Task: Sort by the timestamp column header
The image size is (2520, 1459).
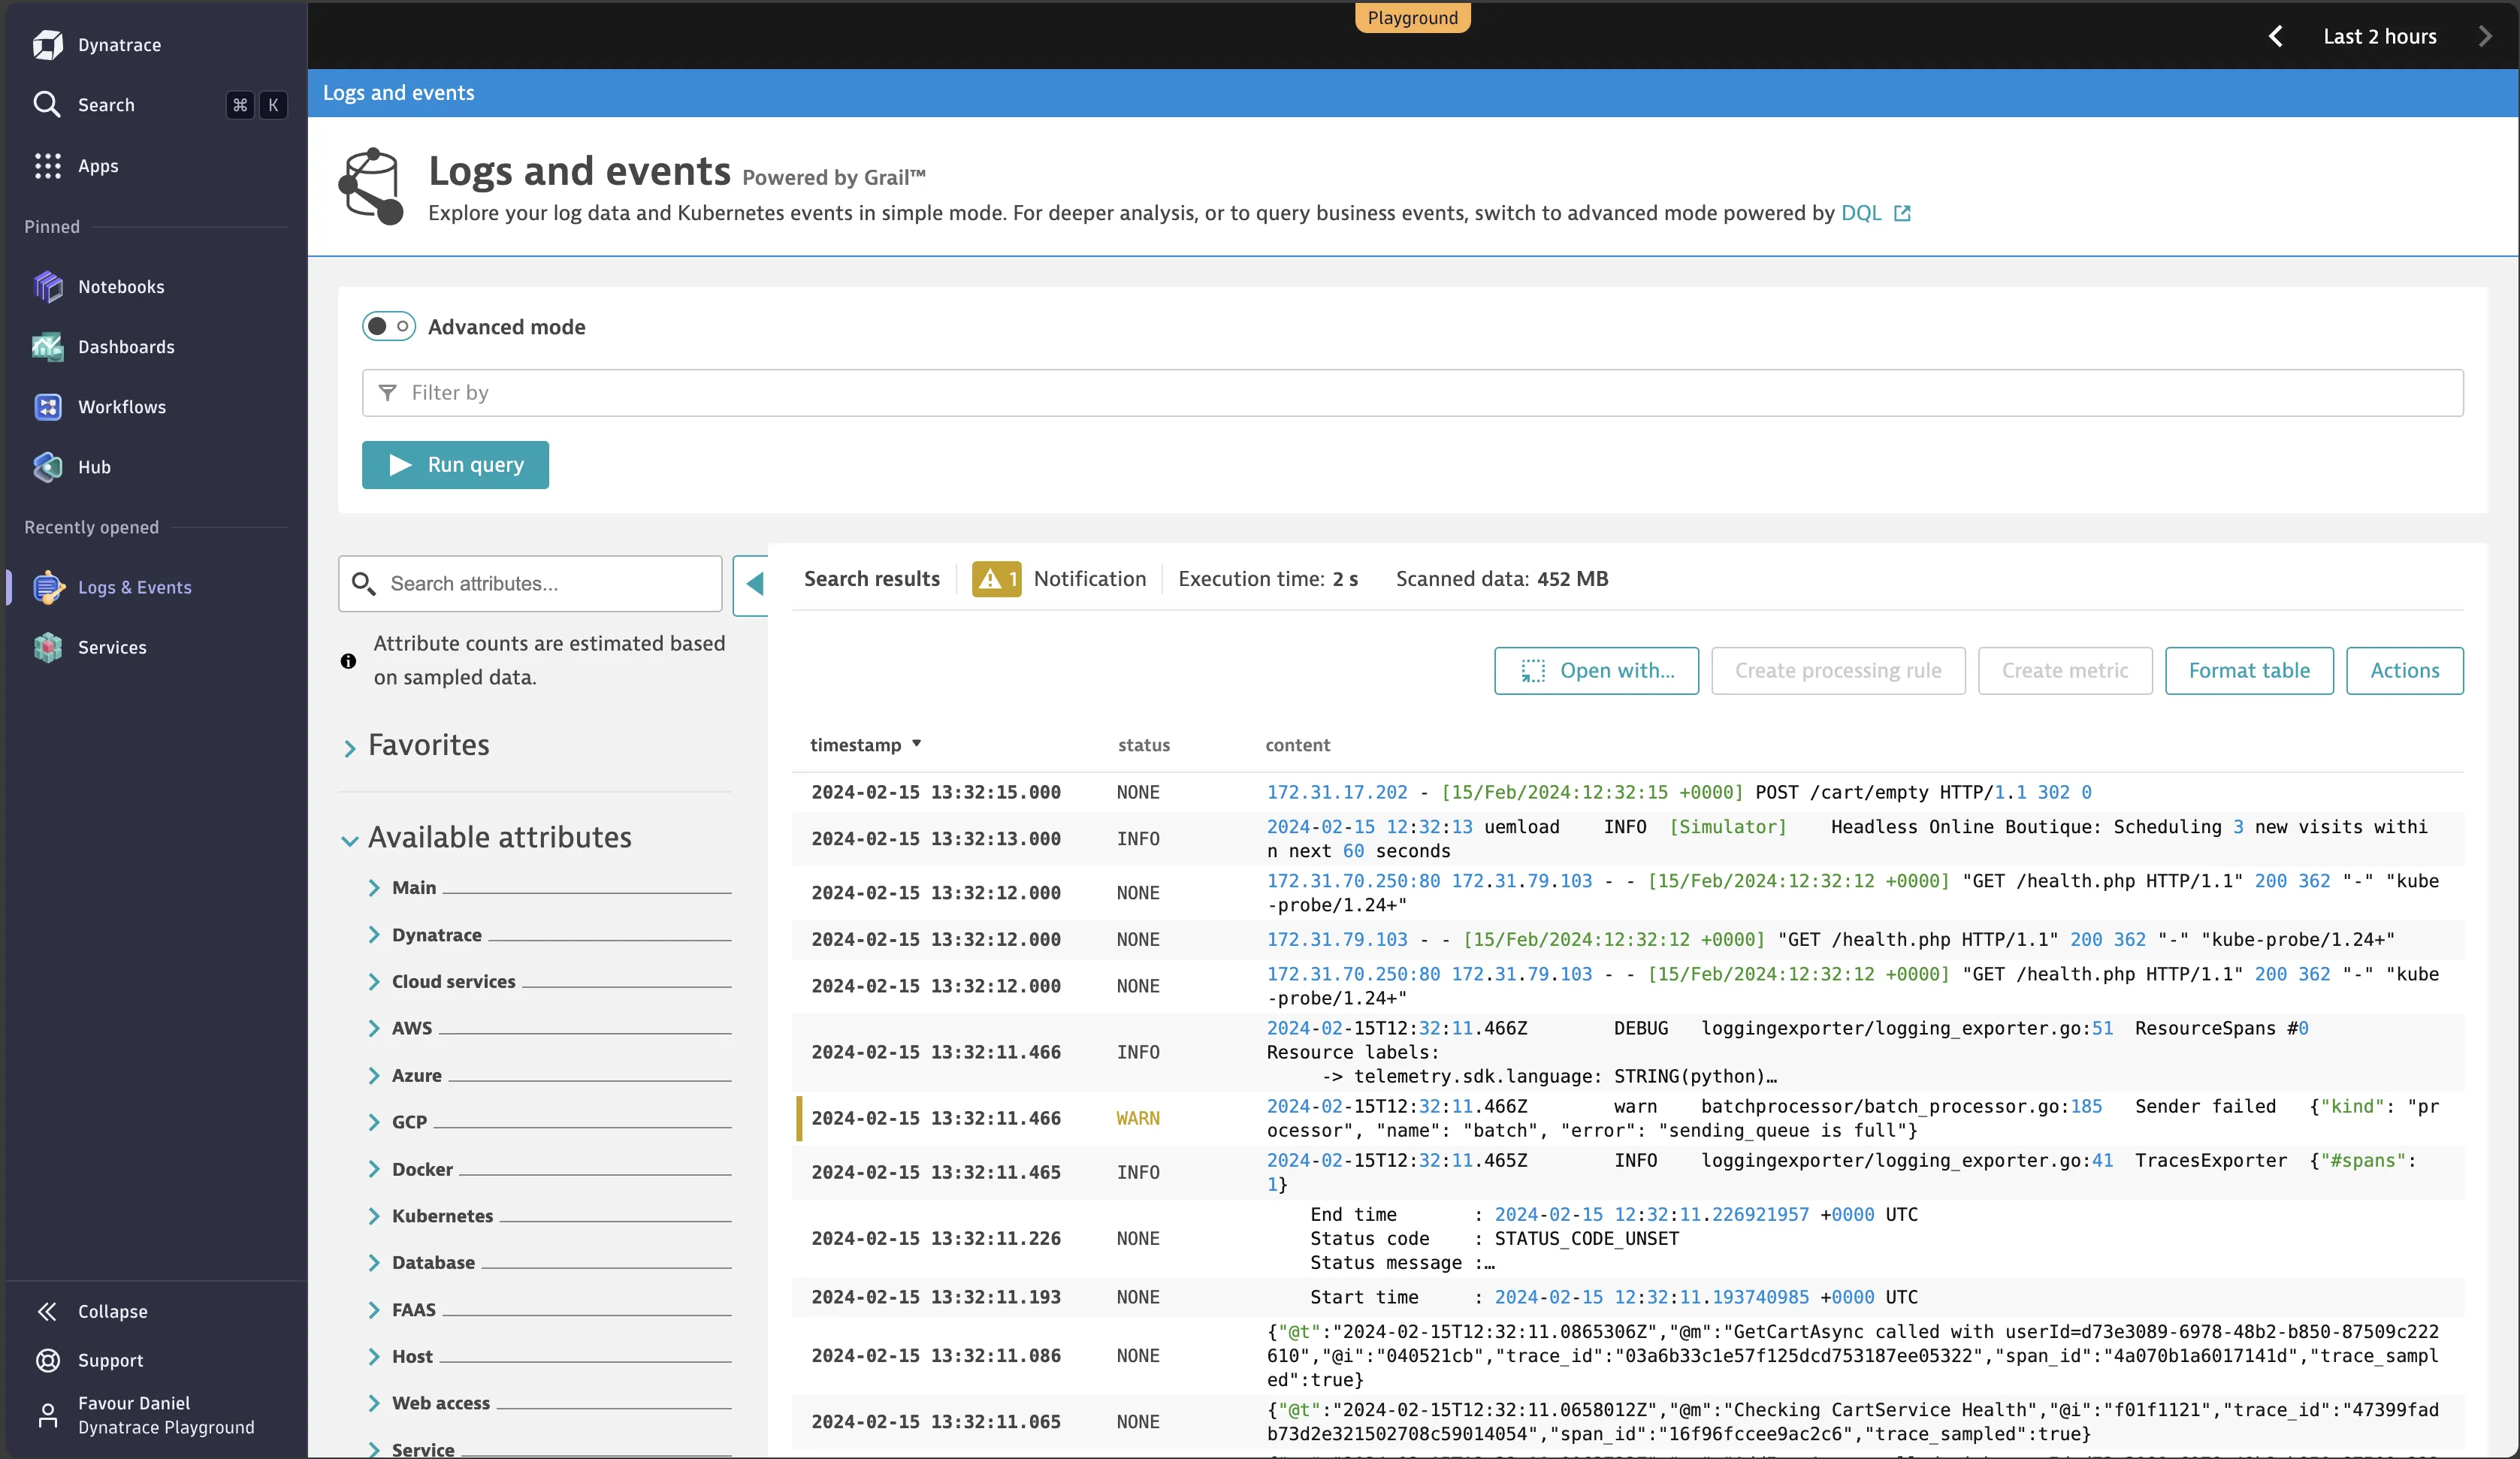Action: (865, 745)
